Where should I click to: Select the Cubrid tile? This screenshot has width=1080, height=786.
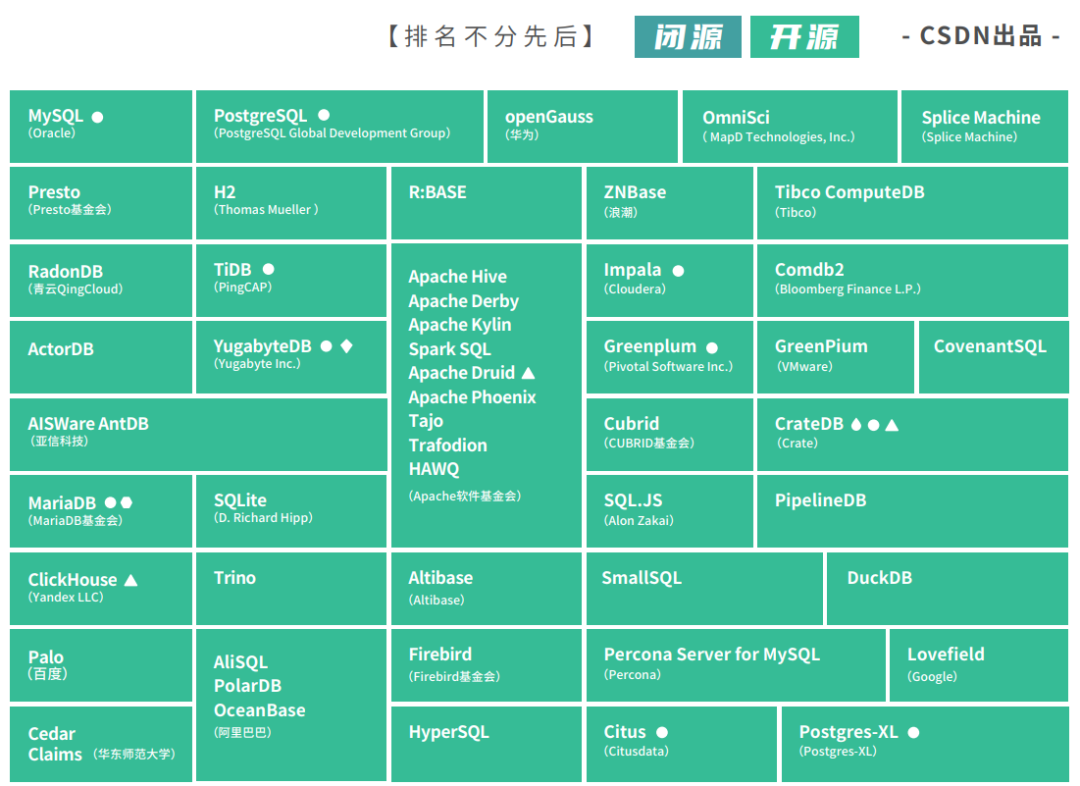(x=669, y=435)
